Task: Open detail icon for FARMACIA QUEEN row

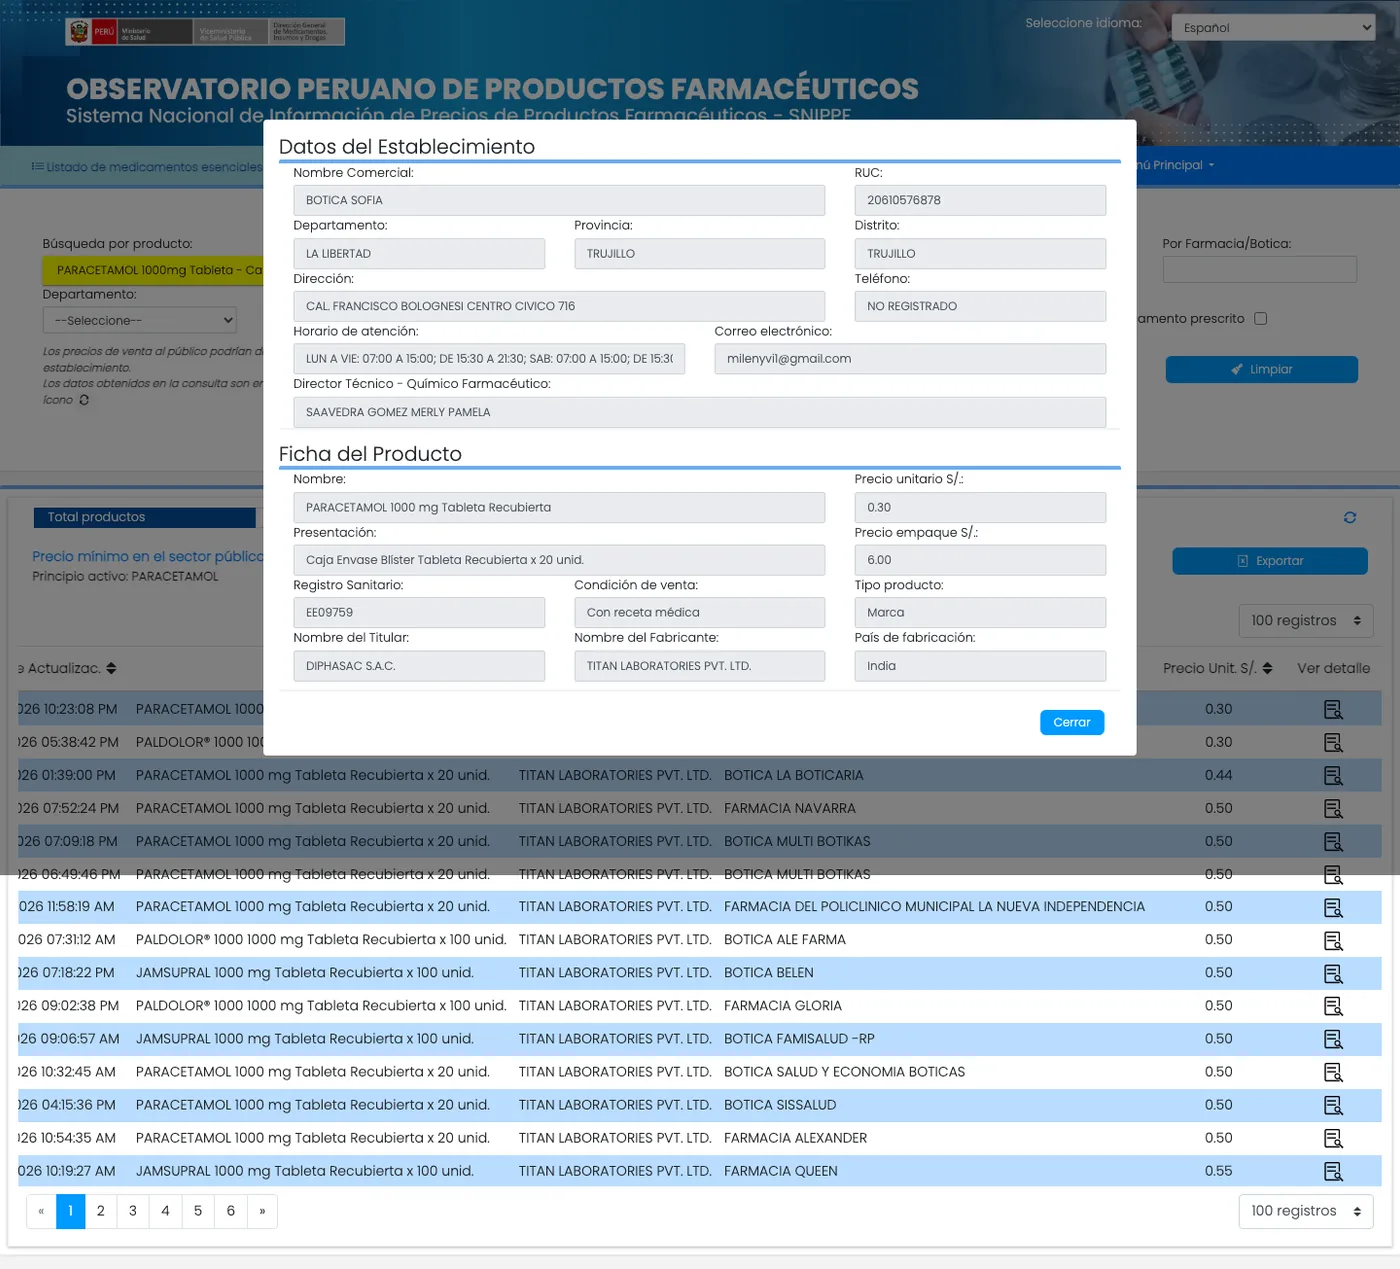Action: coord(1333,1171)
